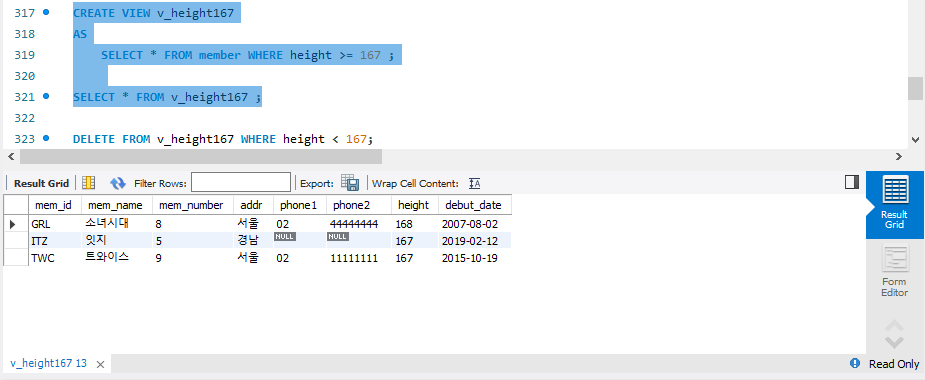925x380 pixels.
Task: Click the mem_number cell '8'
Action: point(193,224)
